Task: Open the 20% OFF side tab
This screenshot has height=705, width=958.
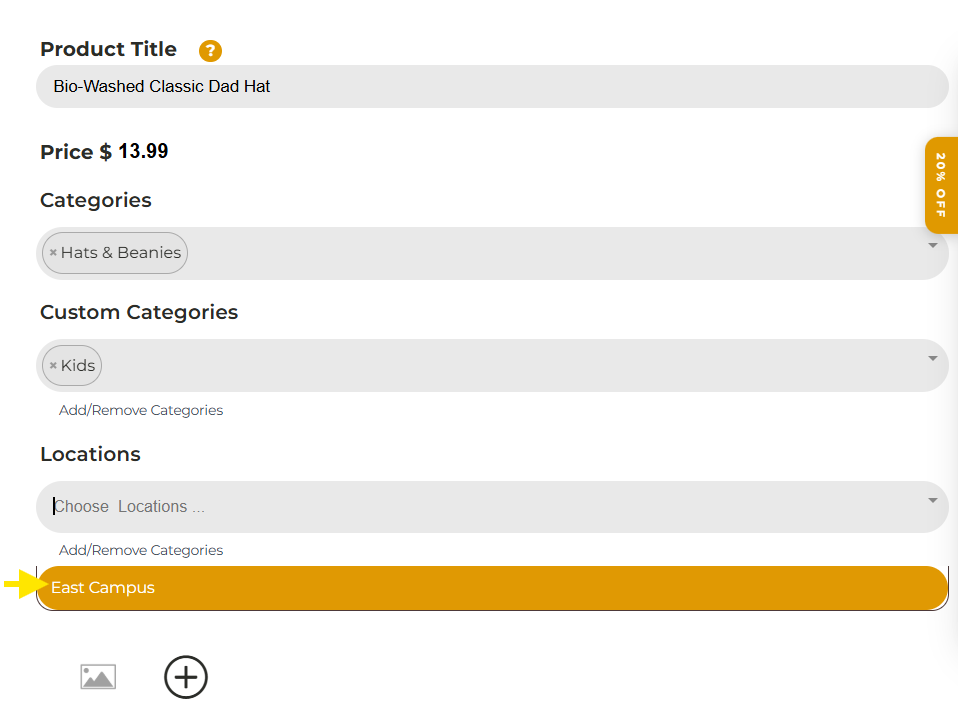Action: click(x=941, y=186)
